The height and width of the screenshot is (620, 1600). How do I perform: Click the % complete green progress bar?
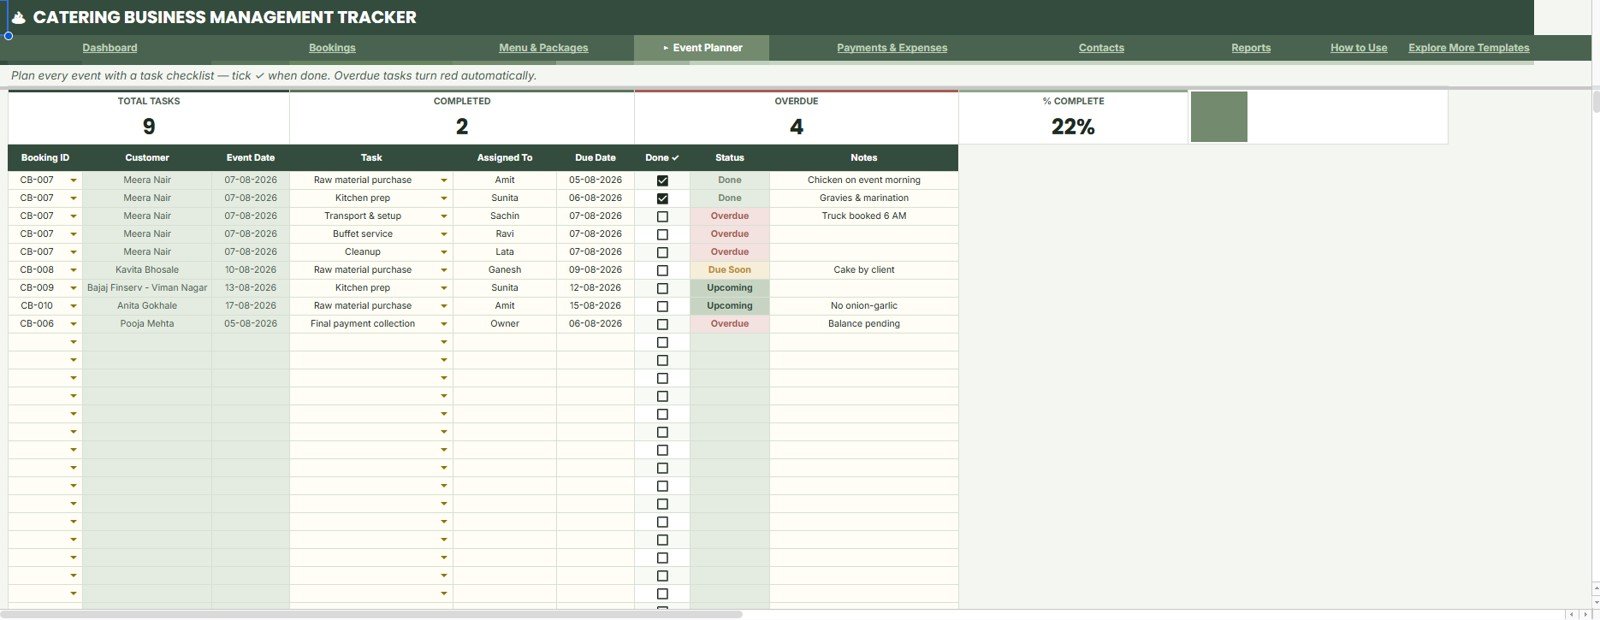(1219, 117)
